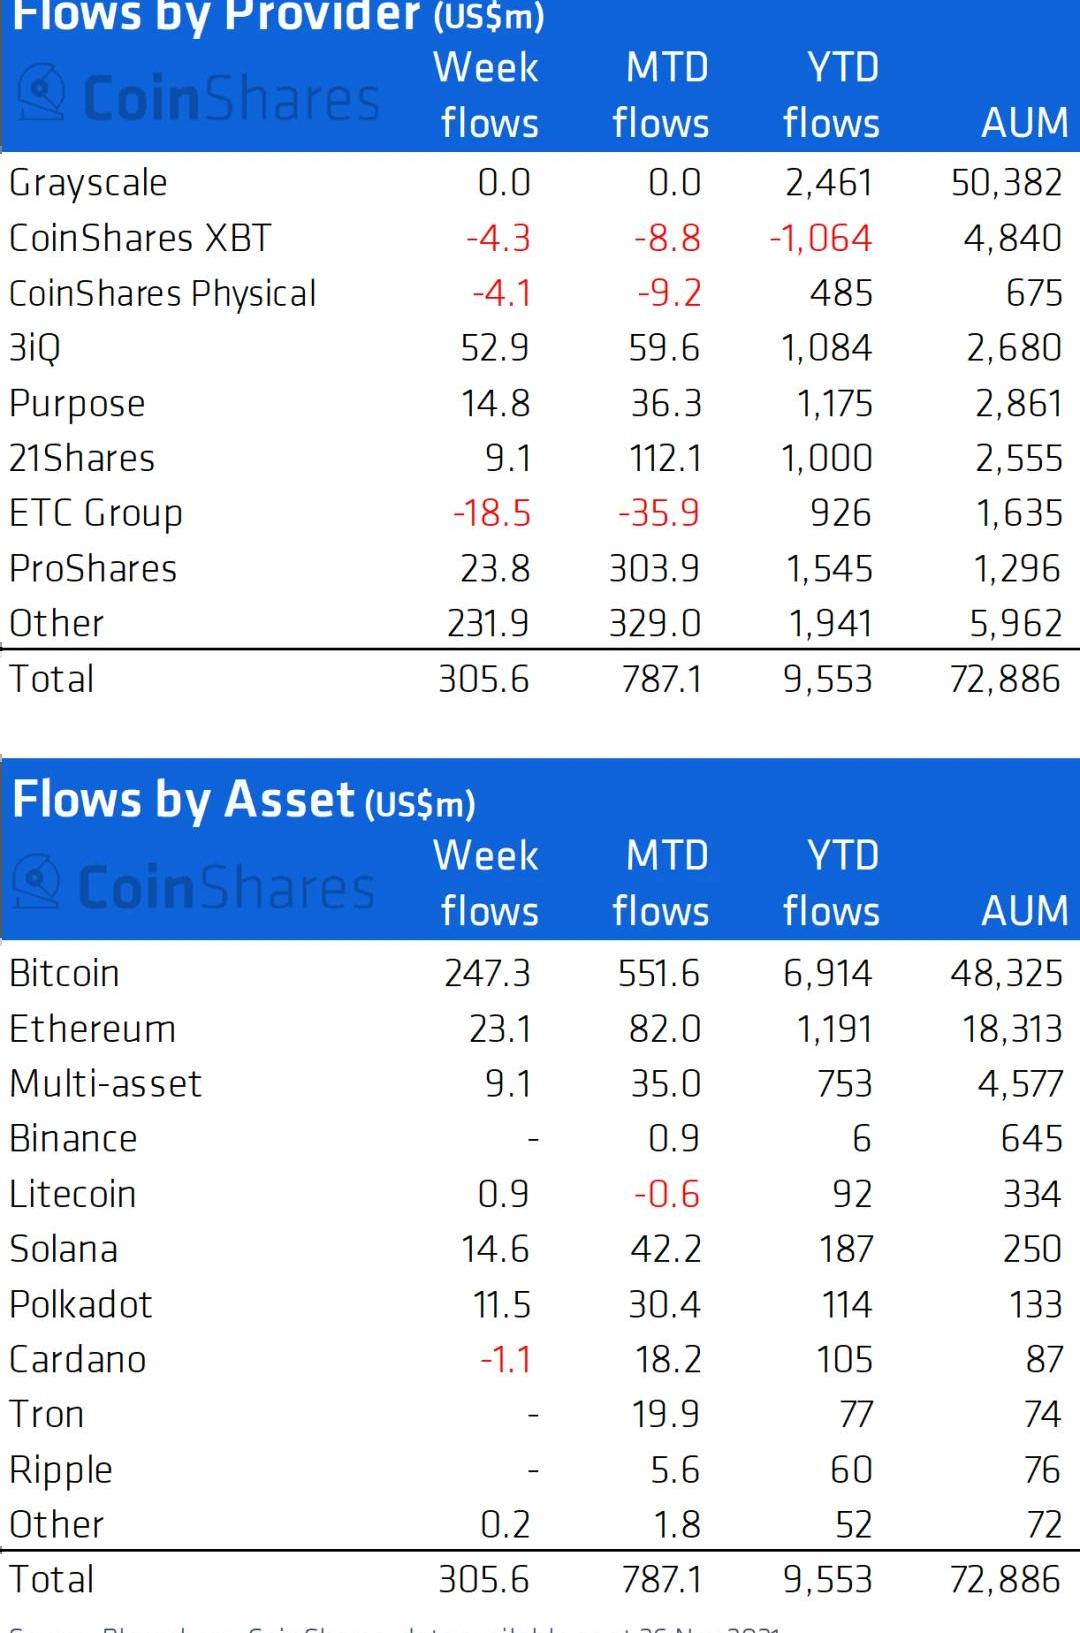Select the Grayscale provider row label
The height and width of the screenshot is (1633, 1080).
tap(88, 183)
